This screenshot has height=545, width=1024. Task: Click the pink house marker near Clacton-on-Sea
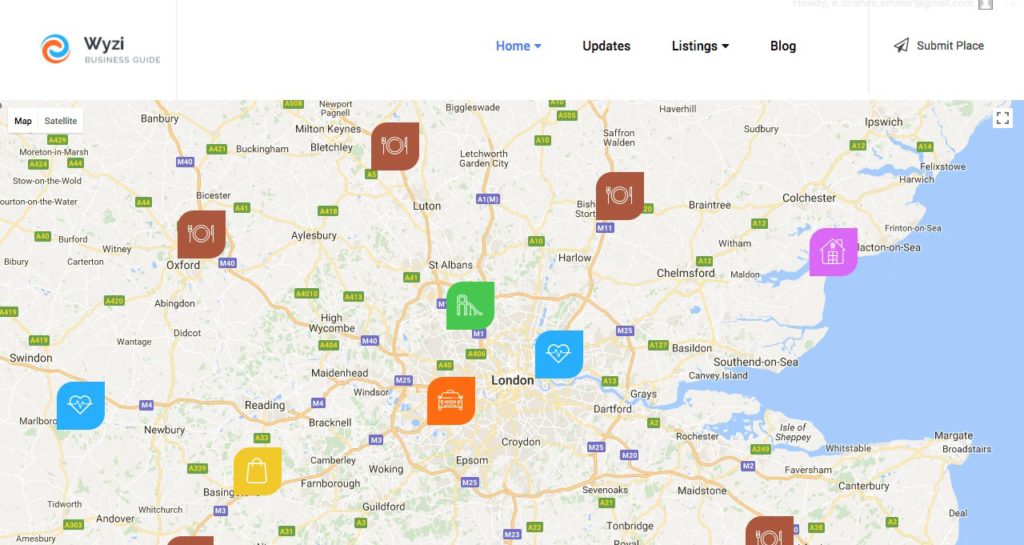833,252
